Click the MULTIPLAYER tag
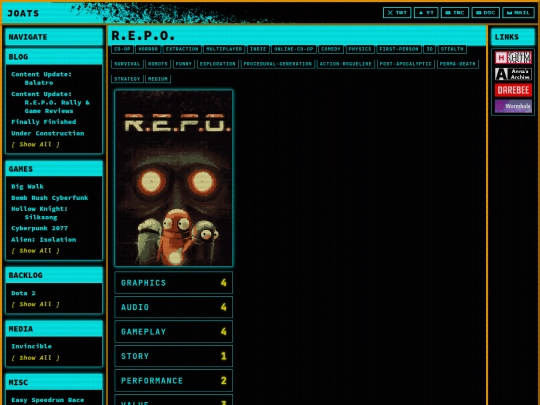Image resolution: width=540 pixels, height=405 pixels. tap(224, 49)
